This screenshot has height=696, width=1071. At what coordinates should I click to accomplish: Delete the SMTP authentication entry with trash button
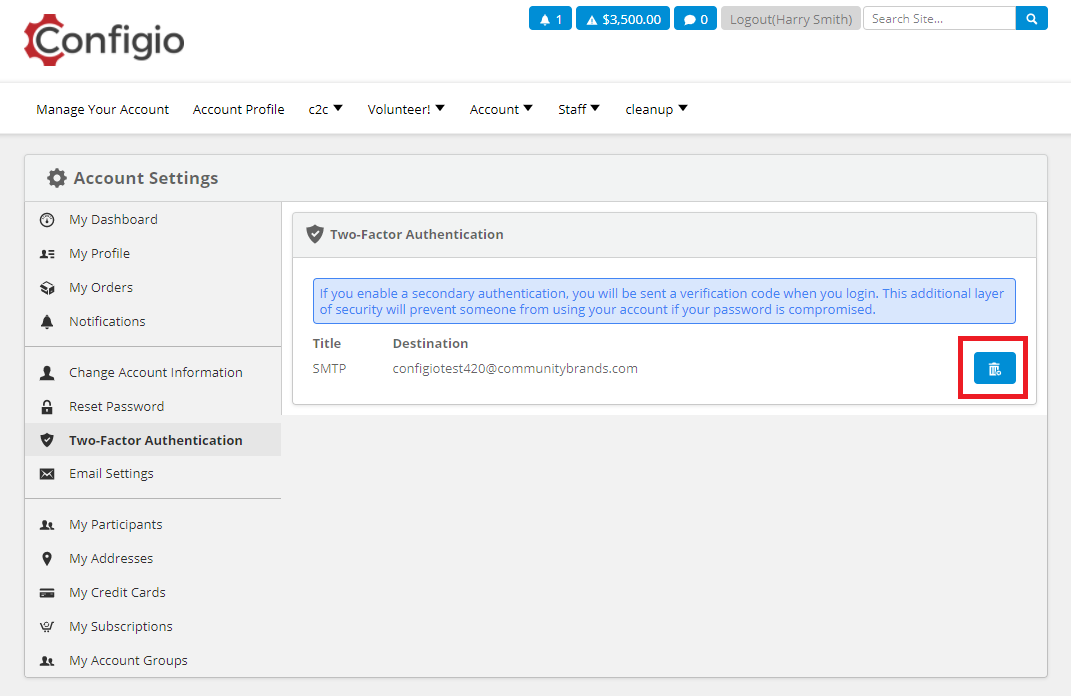[x=994, y=369]
